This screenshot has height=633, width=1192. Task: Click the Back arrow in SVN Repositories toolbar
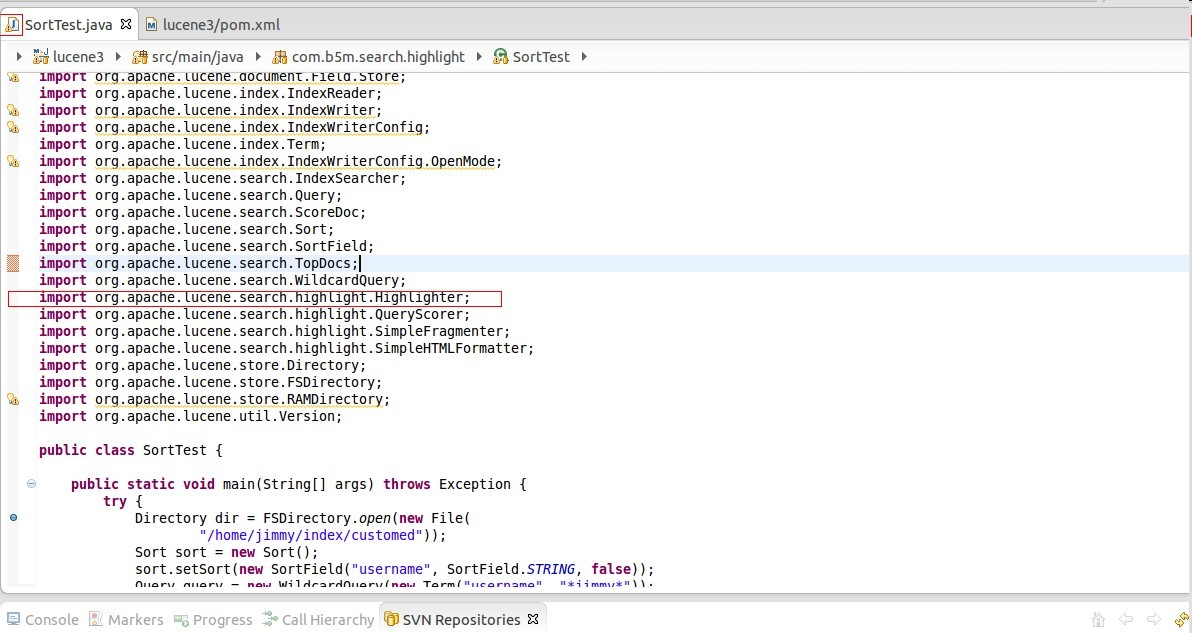pos(1126,619)
